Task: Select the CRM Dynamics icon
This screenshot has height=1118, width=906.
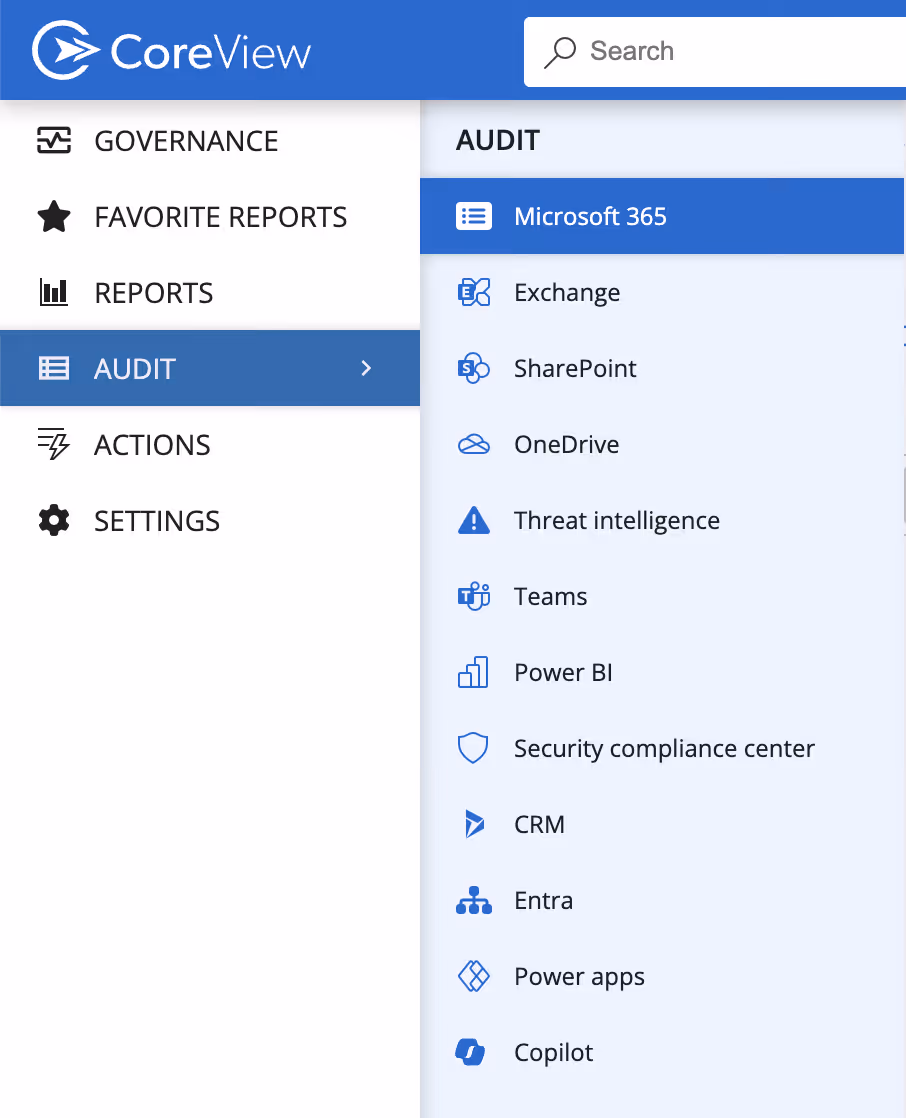Action: (473, 824)
